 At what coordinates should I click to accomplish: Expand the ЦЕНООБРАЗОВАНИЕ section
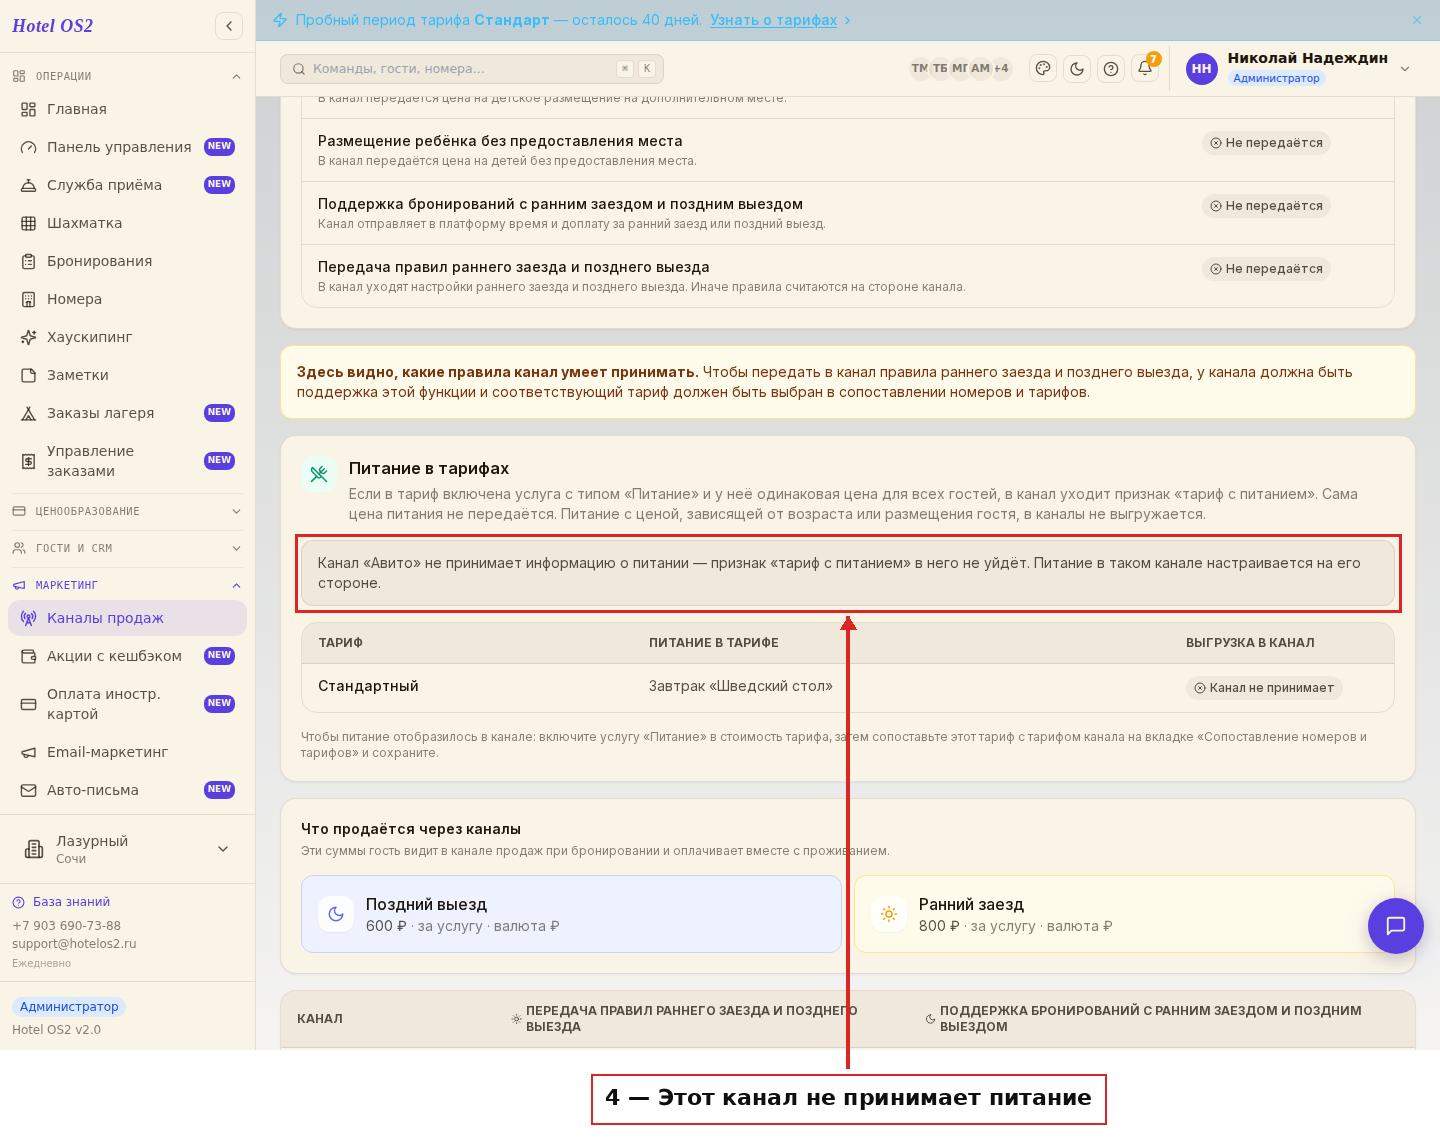(x=127, y=511)
